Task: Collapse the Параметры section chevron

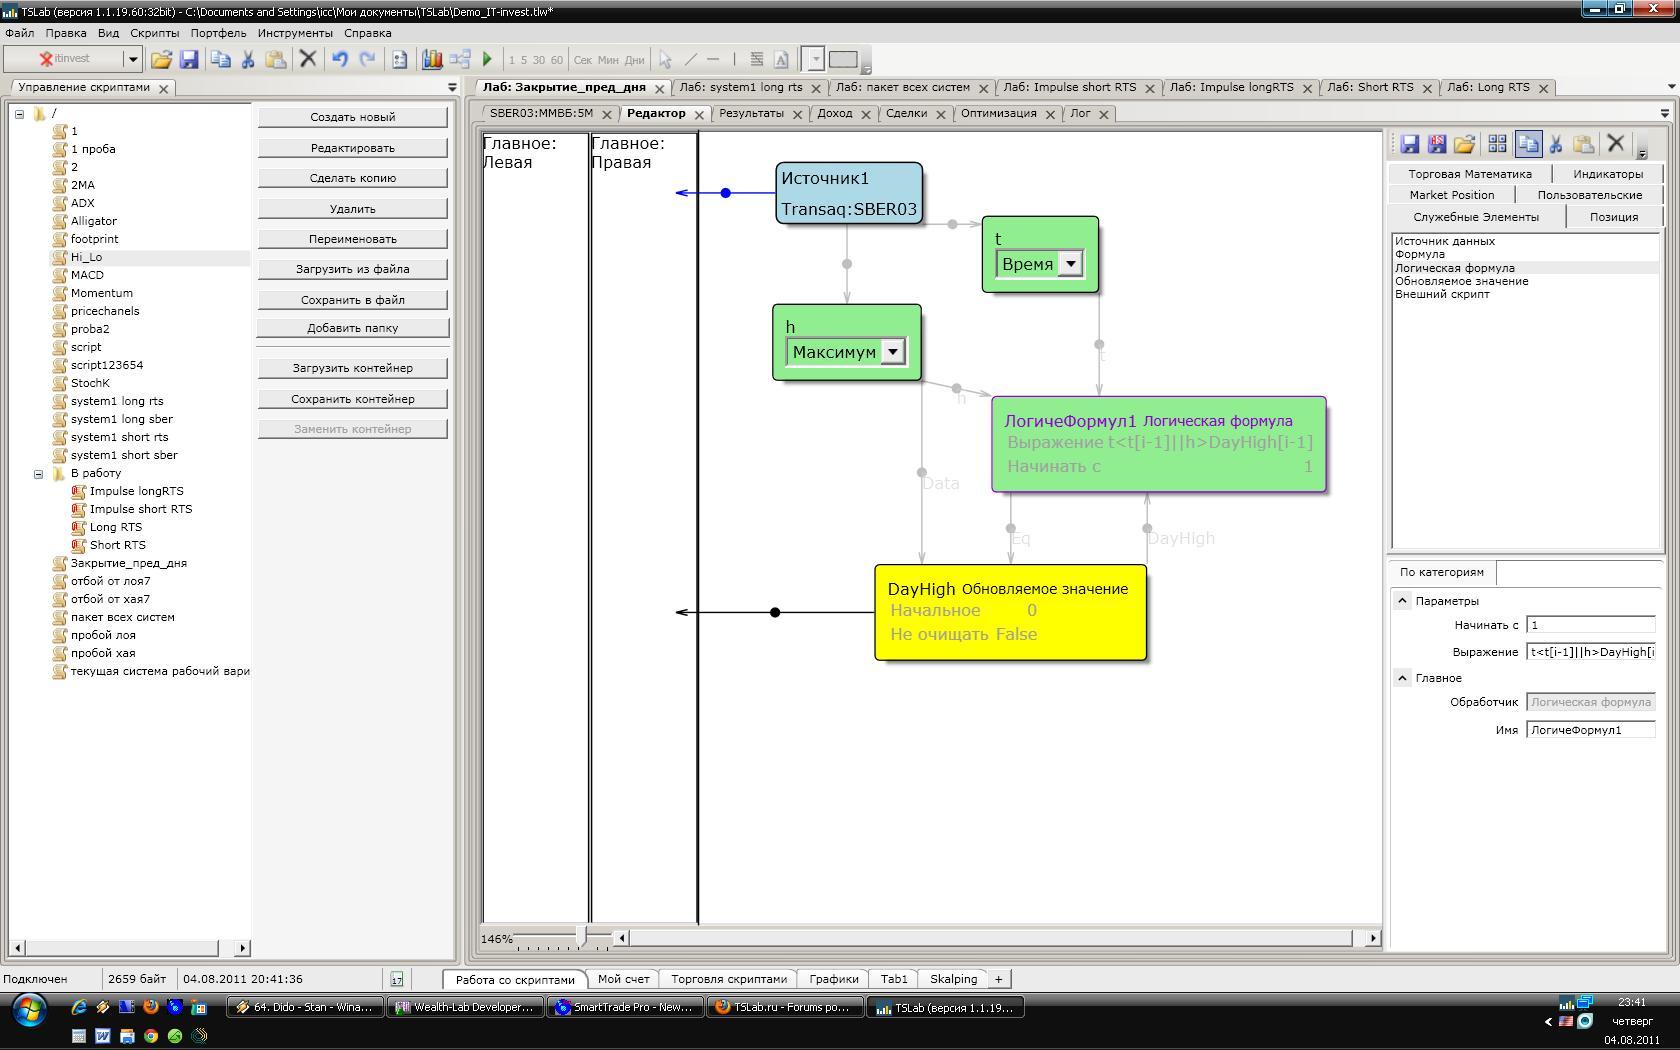Action: 1402,601
